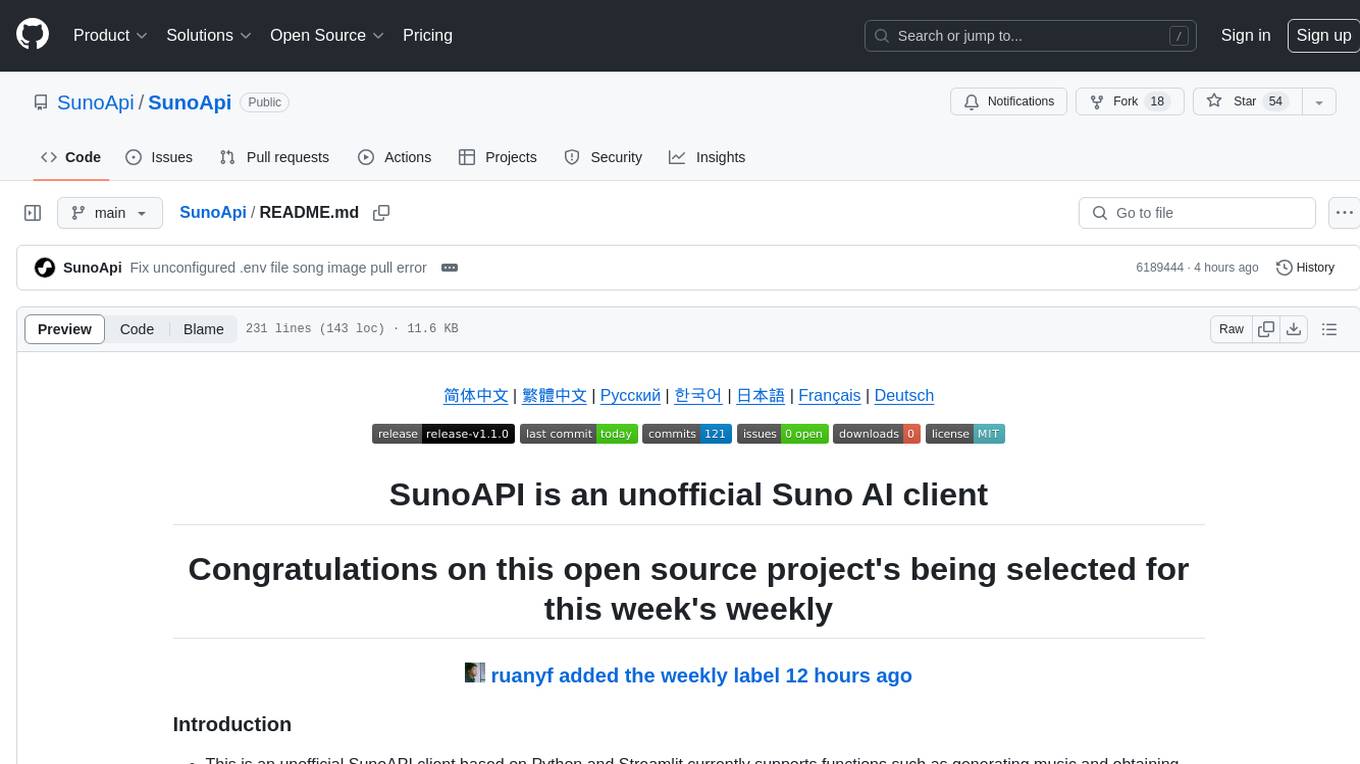
Task: Go to SunoApi root in breadcrumb
Action: (x=213, y=212)
